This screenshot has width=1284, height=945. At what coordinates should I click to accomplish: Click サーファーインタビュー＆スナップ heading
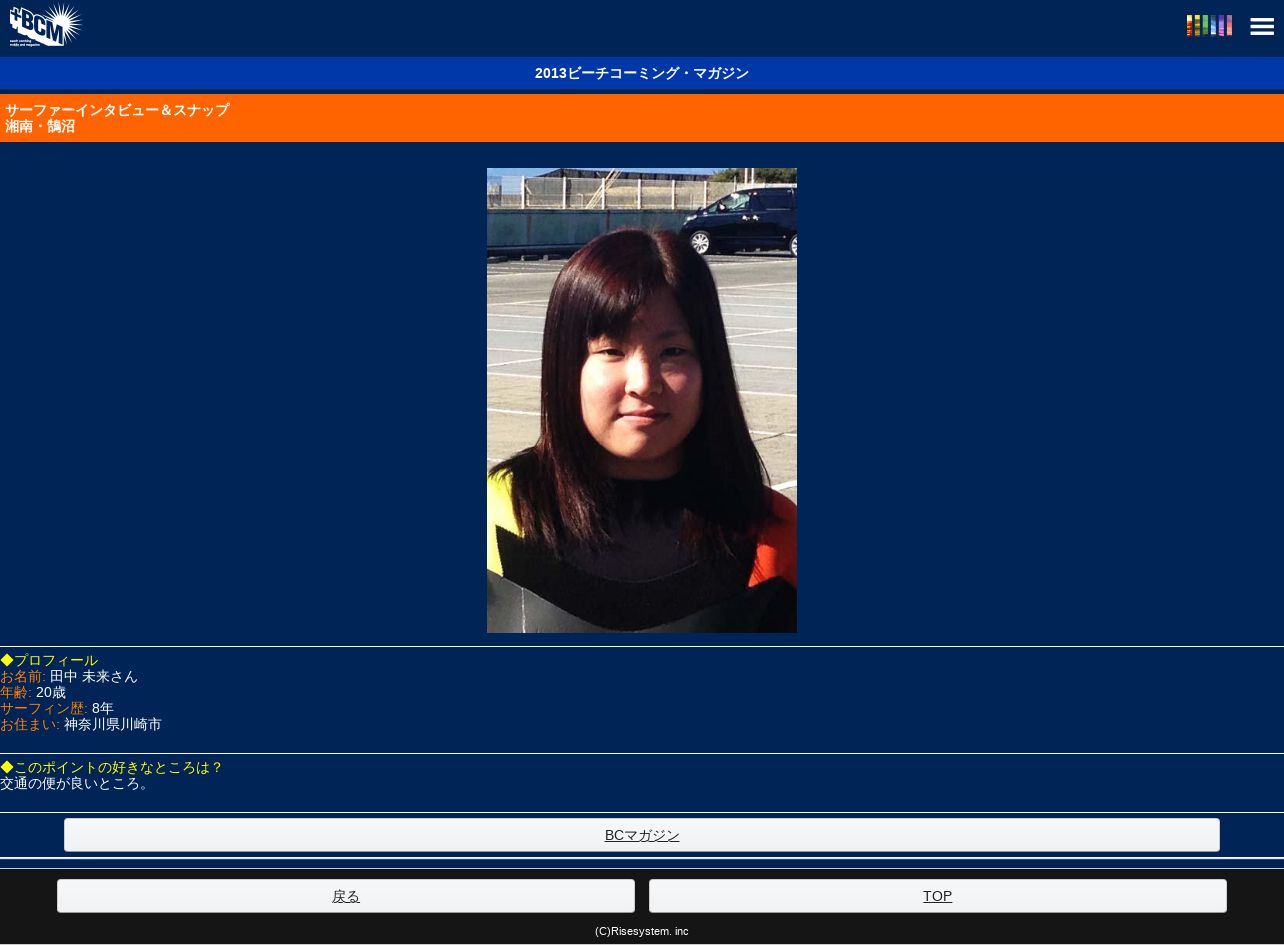pos(117,110)
